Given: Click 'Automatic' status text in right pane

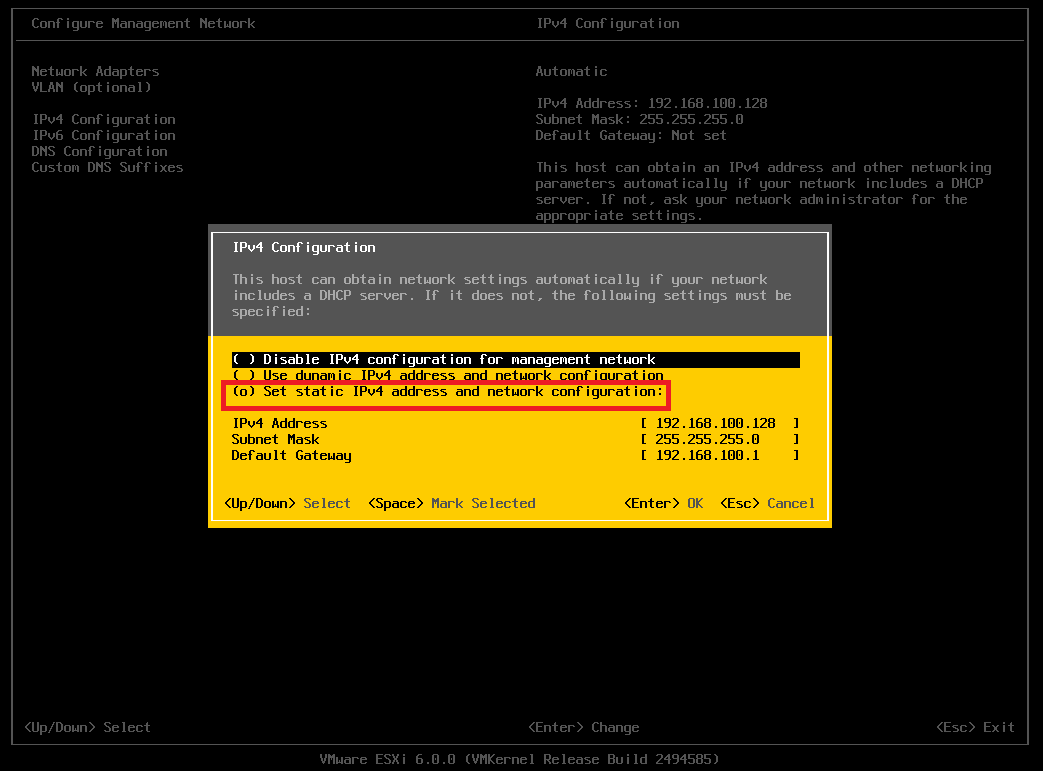Looking at the screenshot, I should (571, 71).
